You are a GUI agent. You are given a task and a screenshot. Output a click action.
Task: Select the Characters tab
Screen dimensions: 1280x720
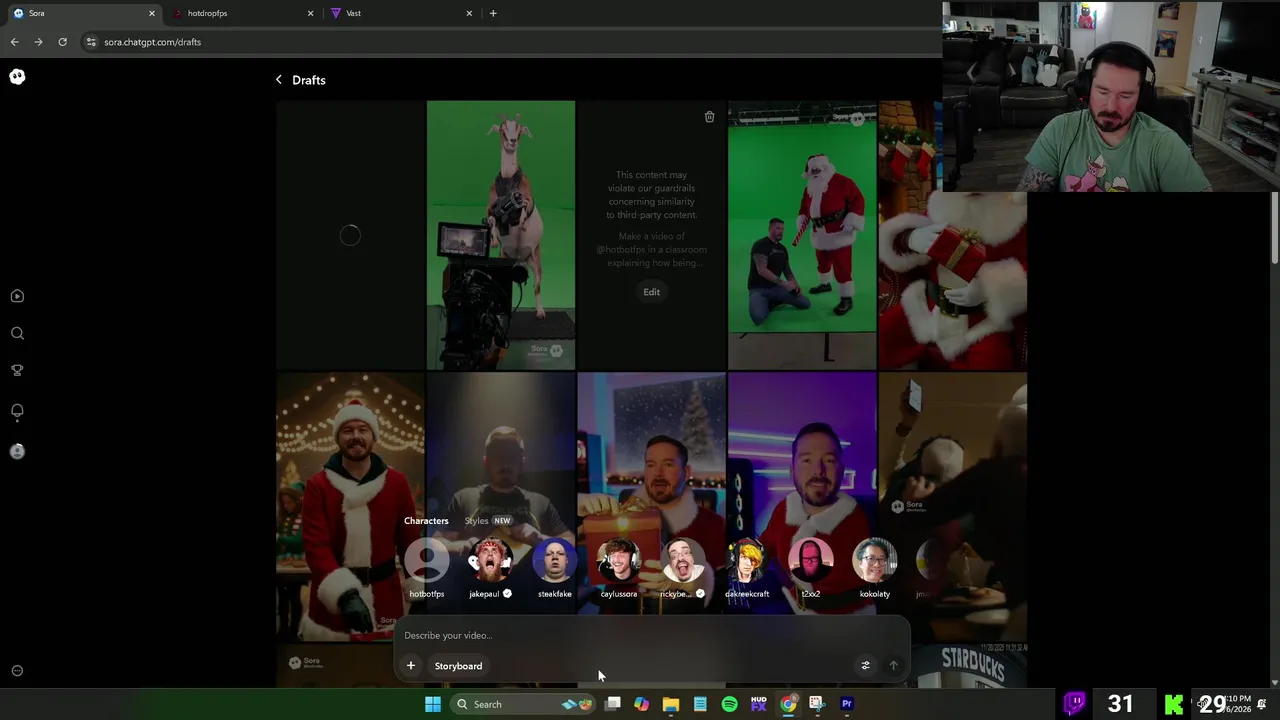pos(426,521)
